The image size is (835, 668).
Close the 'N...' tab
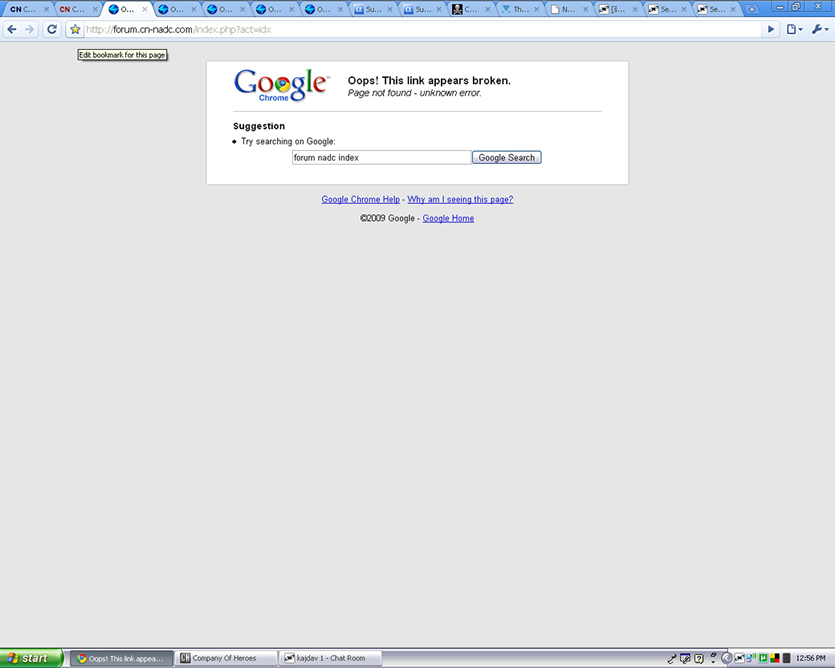(585, 9)
